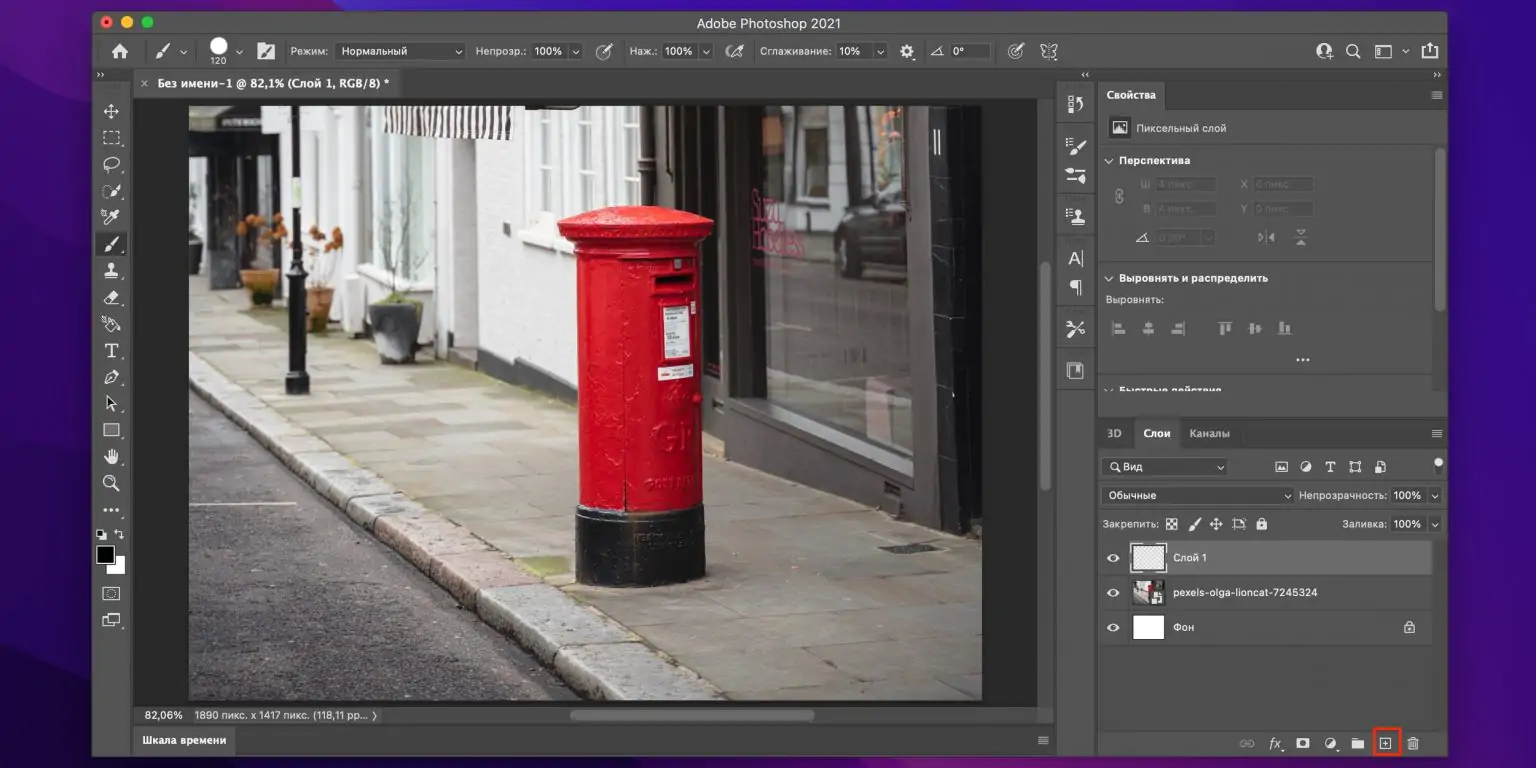Toggle pressure for size target icon
1536x768 pixels.
[1016, 51]
